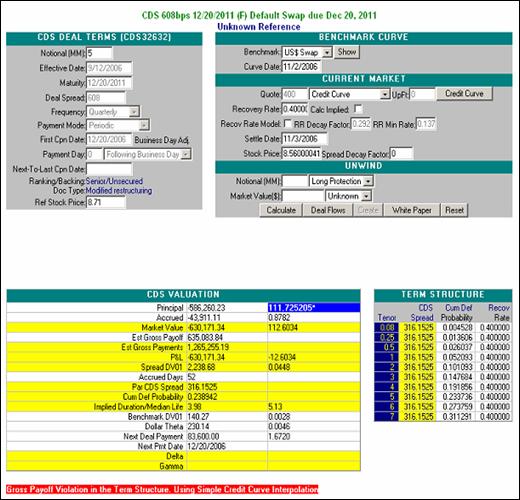520x500 pixels.
Task: Click the Unwind Notional (MM) field
Action: coord(295,181)
